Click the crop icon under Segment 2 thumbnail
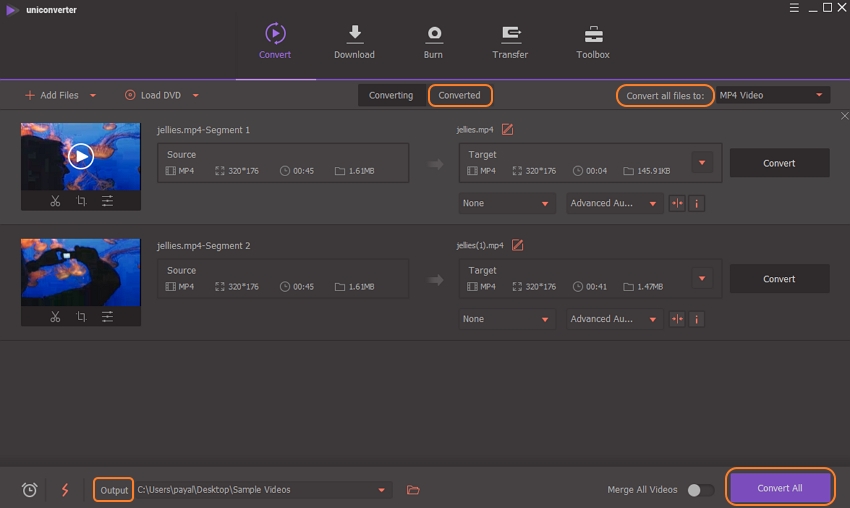Screen dimensions: 850x508 click(x=81, y=317)
